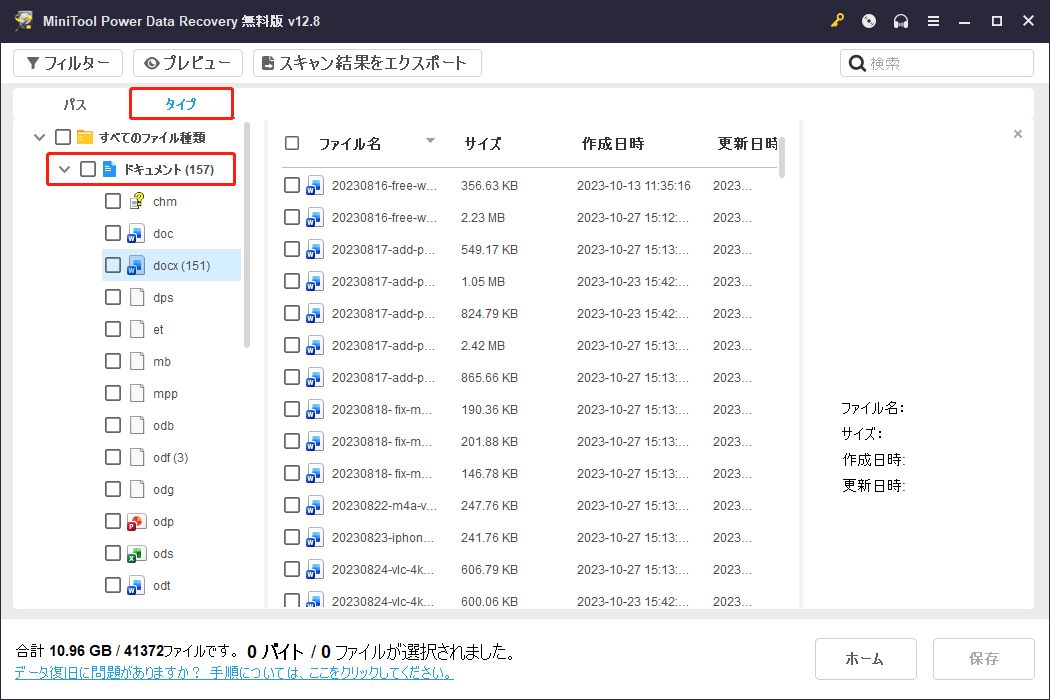
Task: Collapse the ドキュメント (157) tree node
Action: (x=63, y=169)
